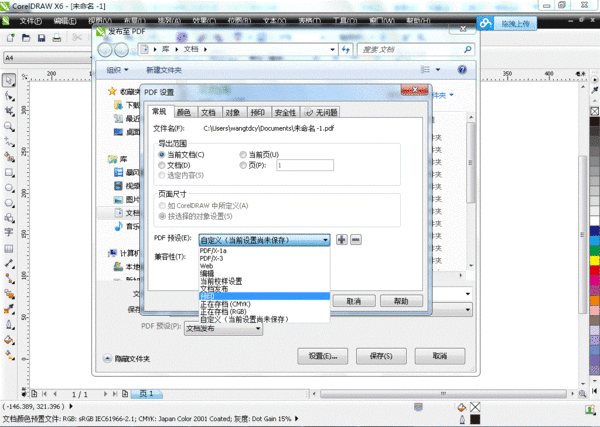Click 取消 in PDF settings dialog

tap(354, 301)
